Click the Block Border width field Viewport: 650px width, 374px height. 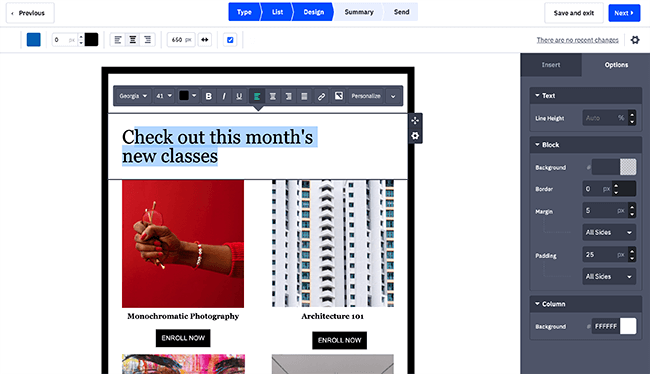click(x=597, y=189)
